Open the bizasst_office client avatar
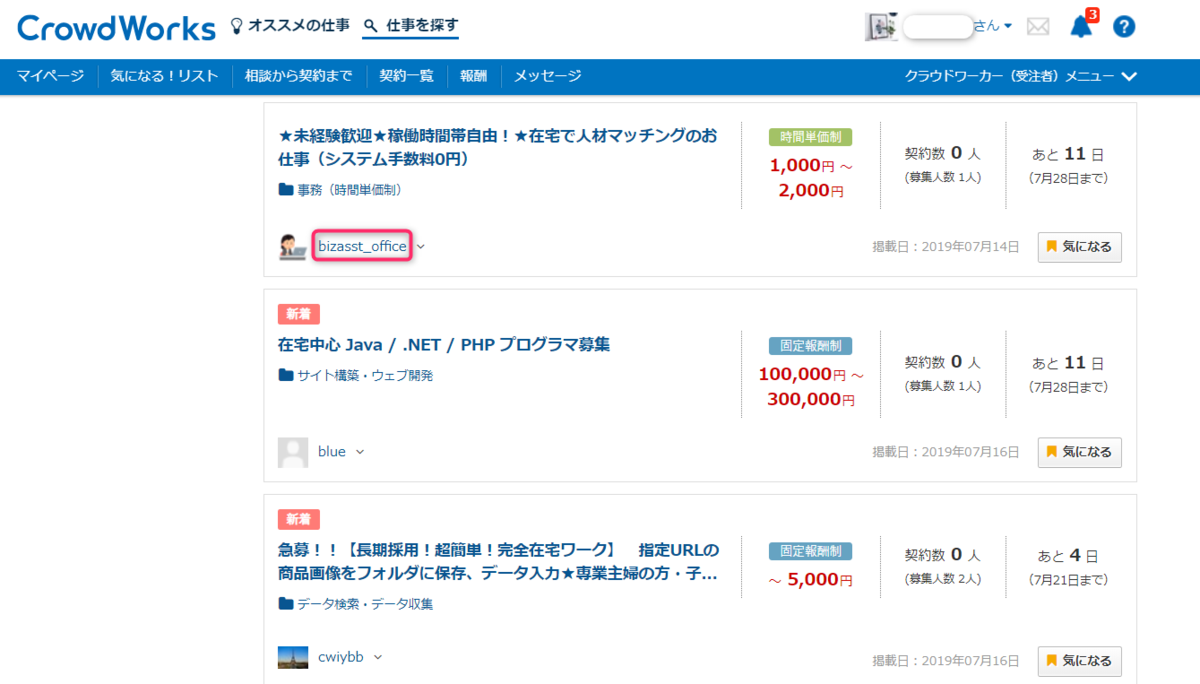 coord(293,246)
